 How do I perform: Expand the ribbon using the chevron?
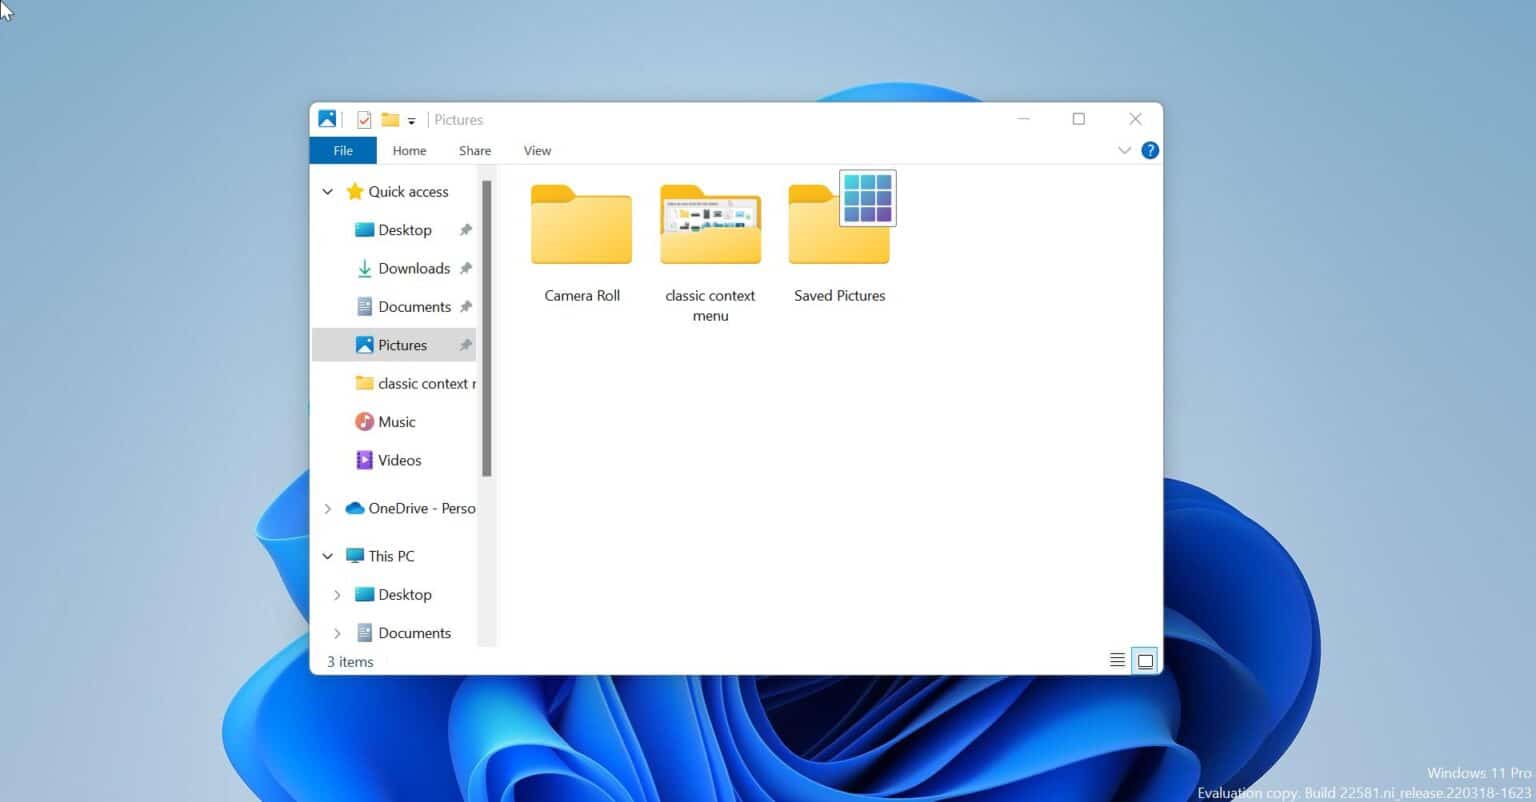1124,150
